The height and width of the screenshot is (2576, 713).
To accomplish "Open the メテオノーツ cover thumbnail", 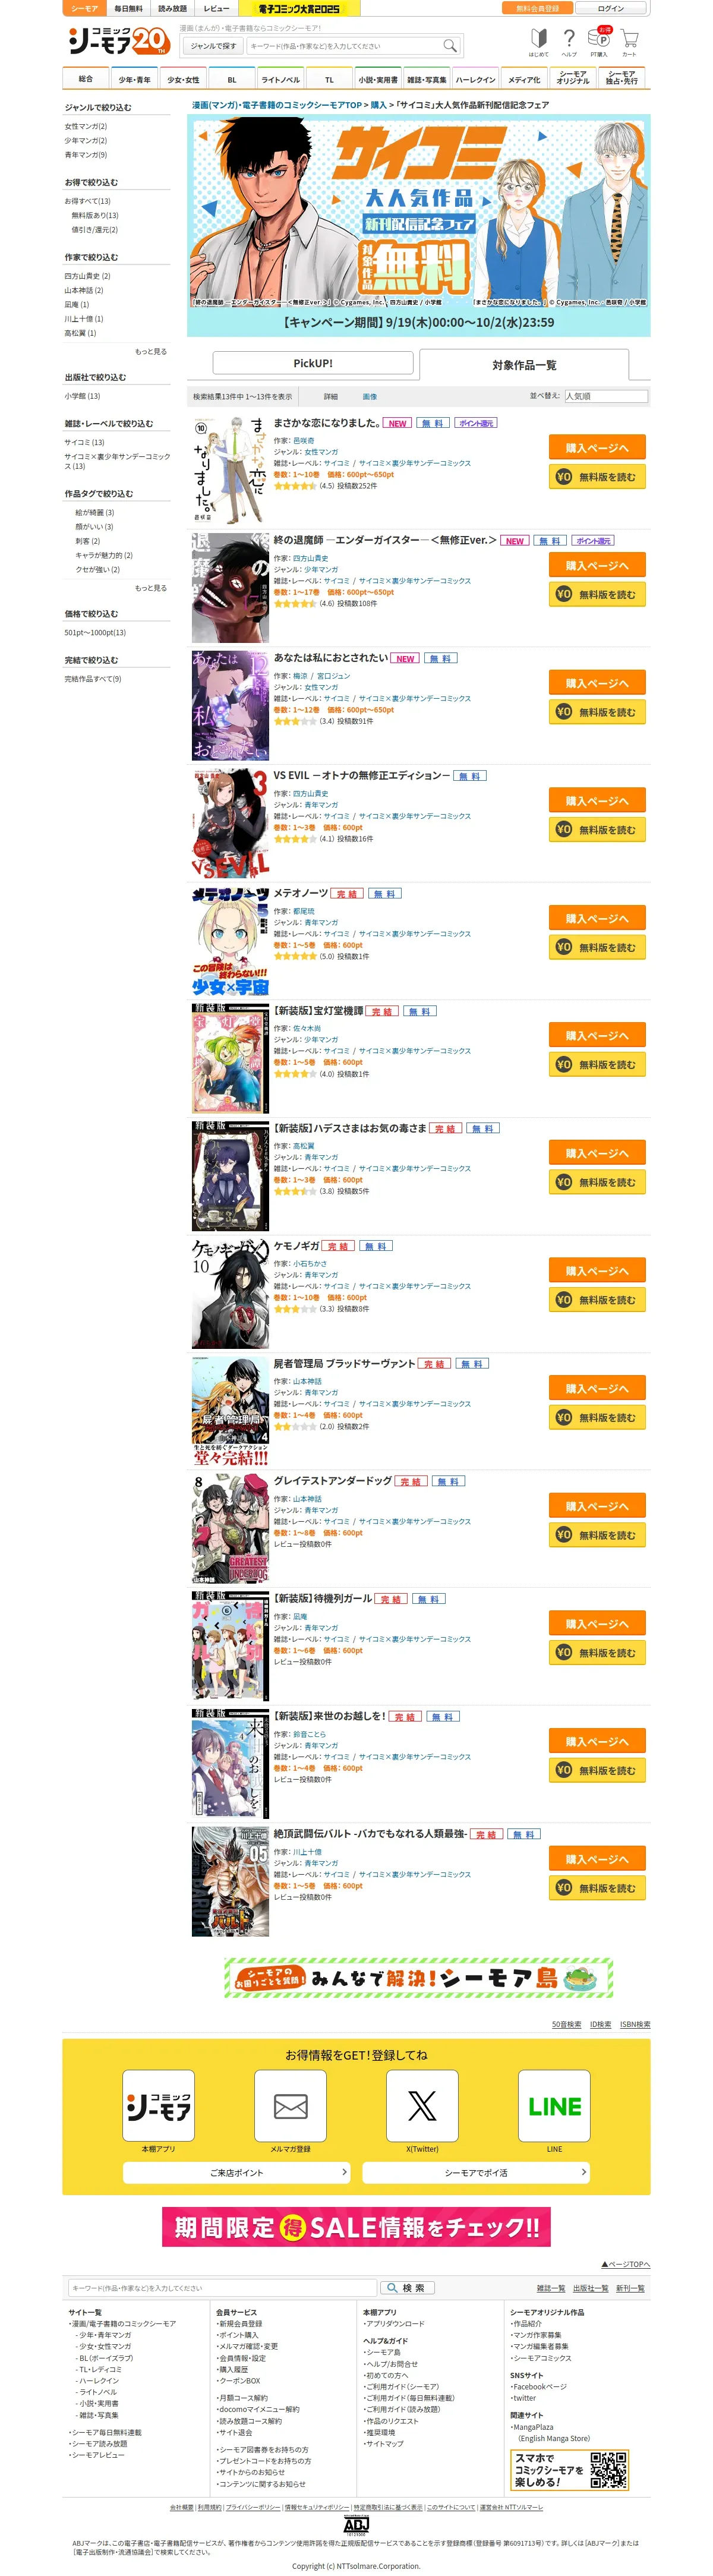I will [230, 941].
